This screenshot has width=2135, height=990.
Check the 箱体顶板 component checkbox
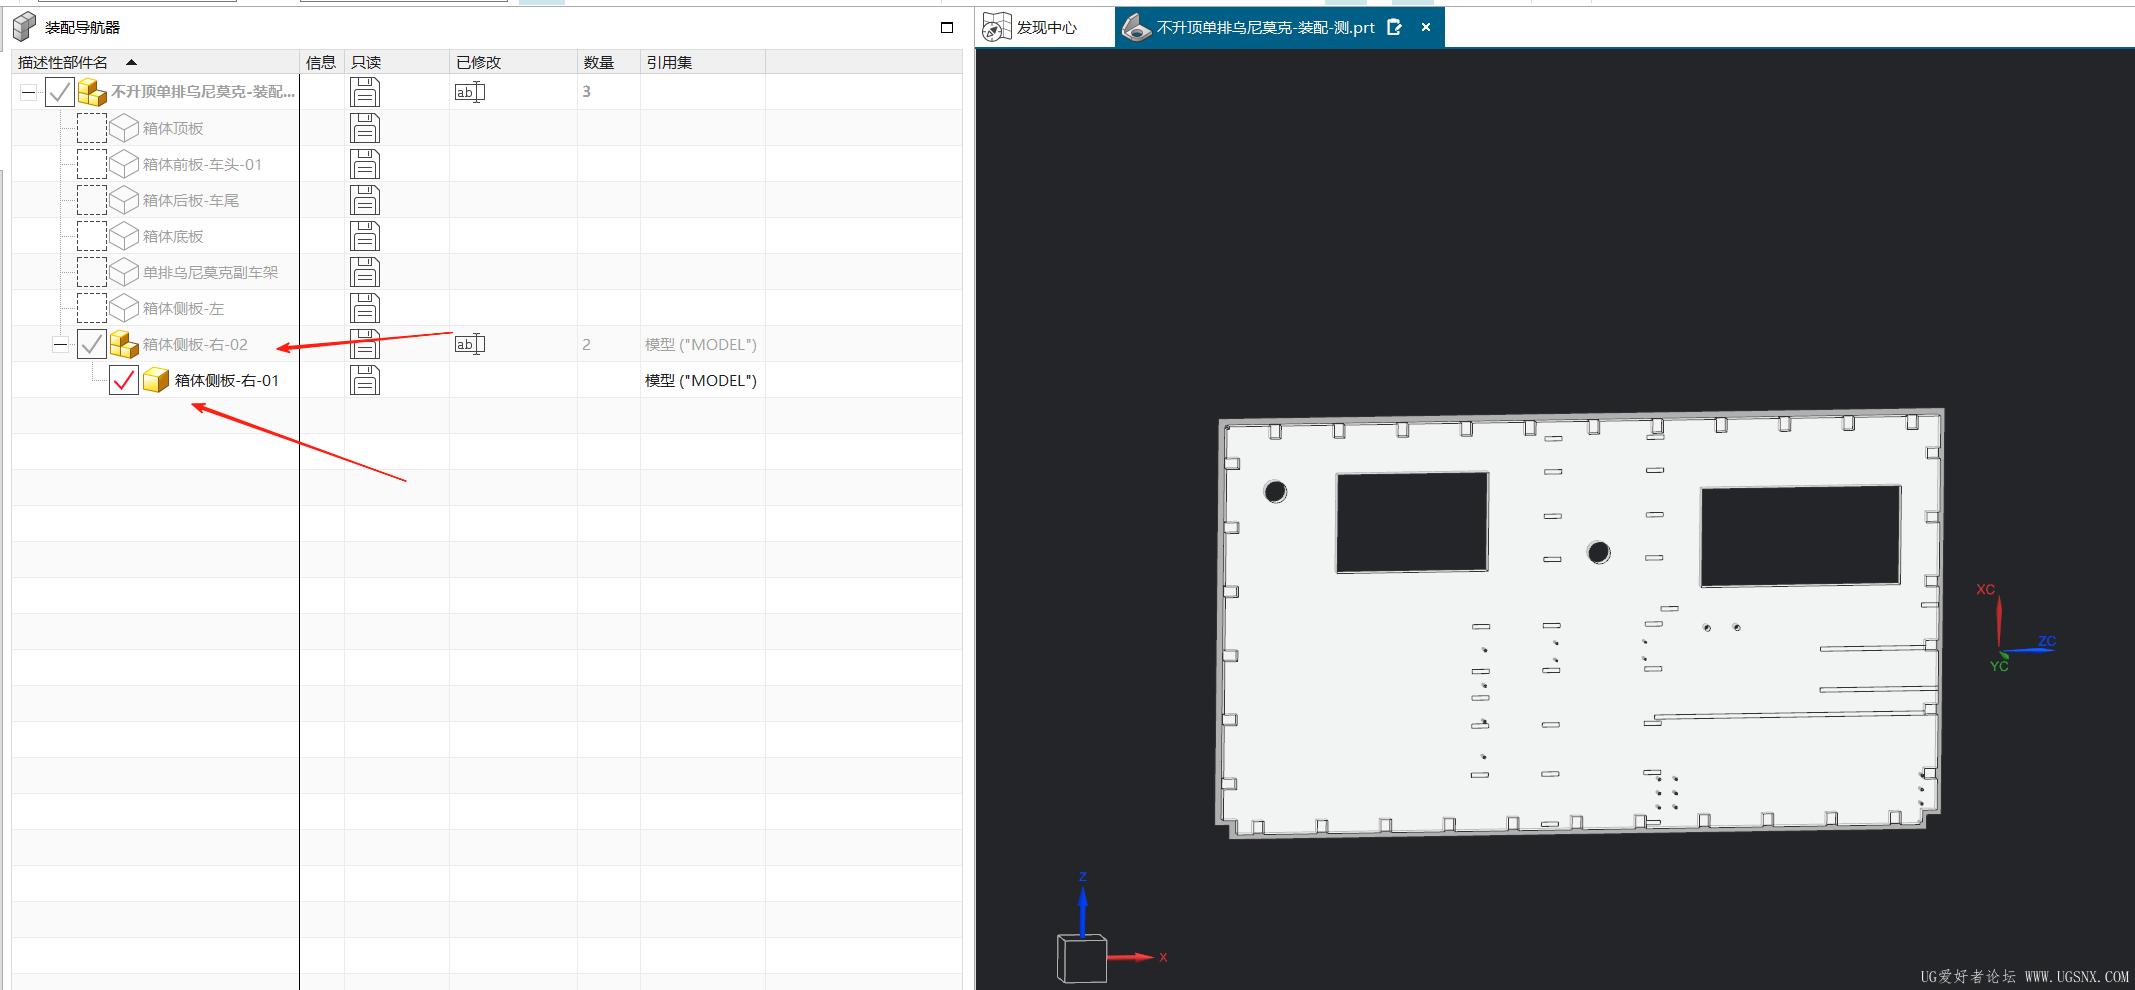tap(92, 128)
